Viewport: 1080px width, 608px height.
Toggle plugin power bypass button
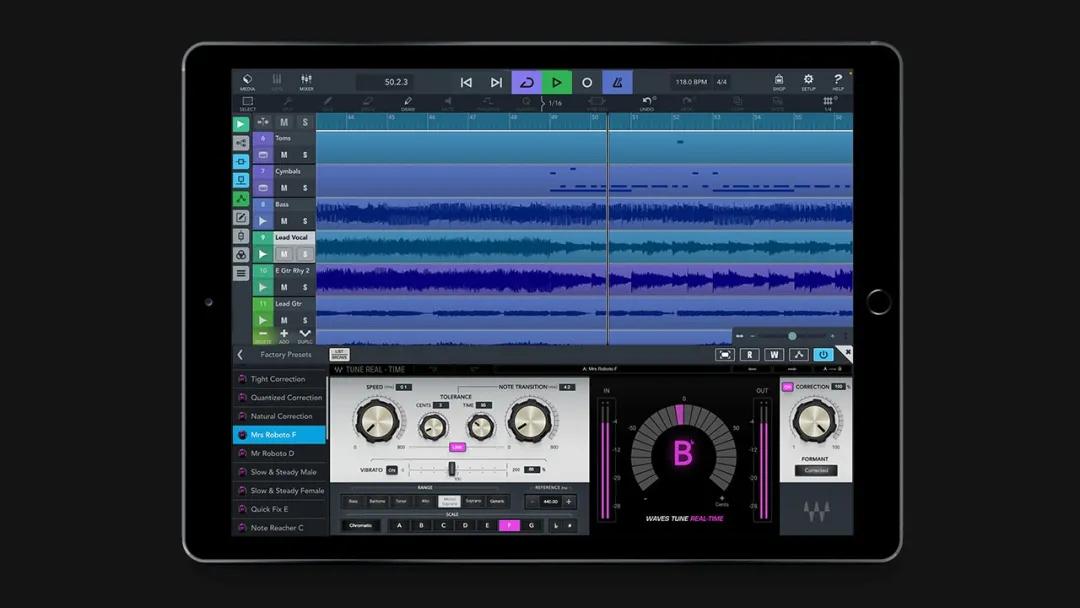[823, 355]
